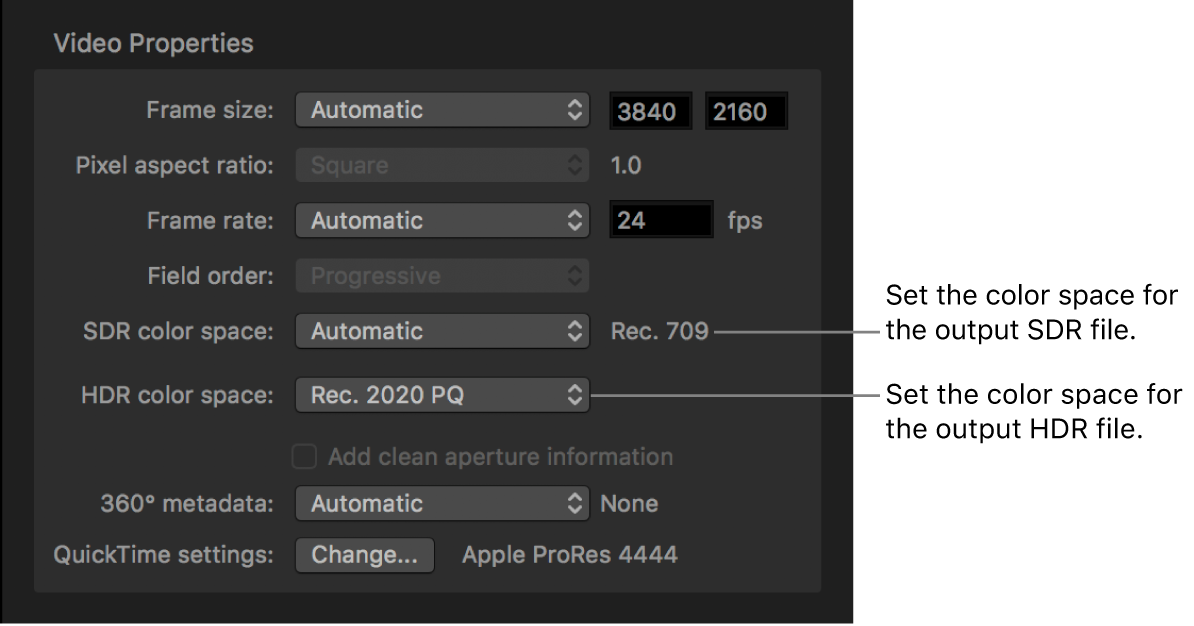Screen dimensions: 1194x626
Task: Open the Frame size dropdown
Action: 442,111
